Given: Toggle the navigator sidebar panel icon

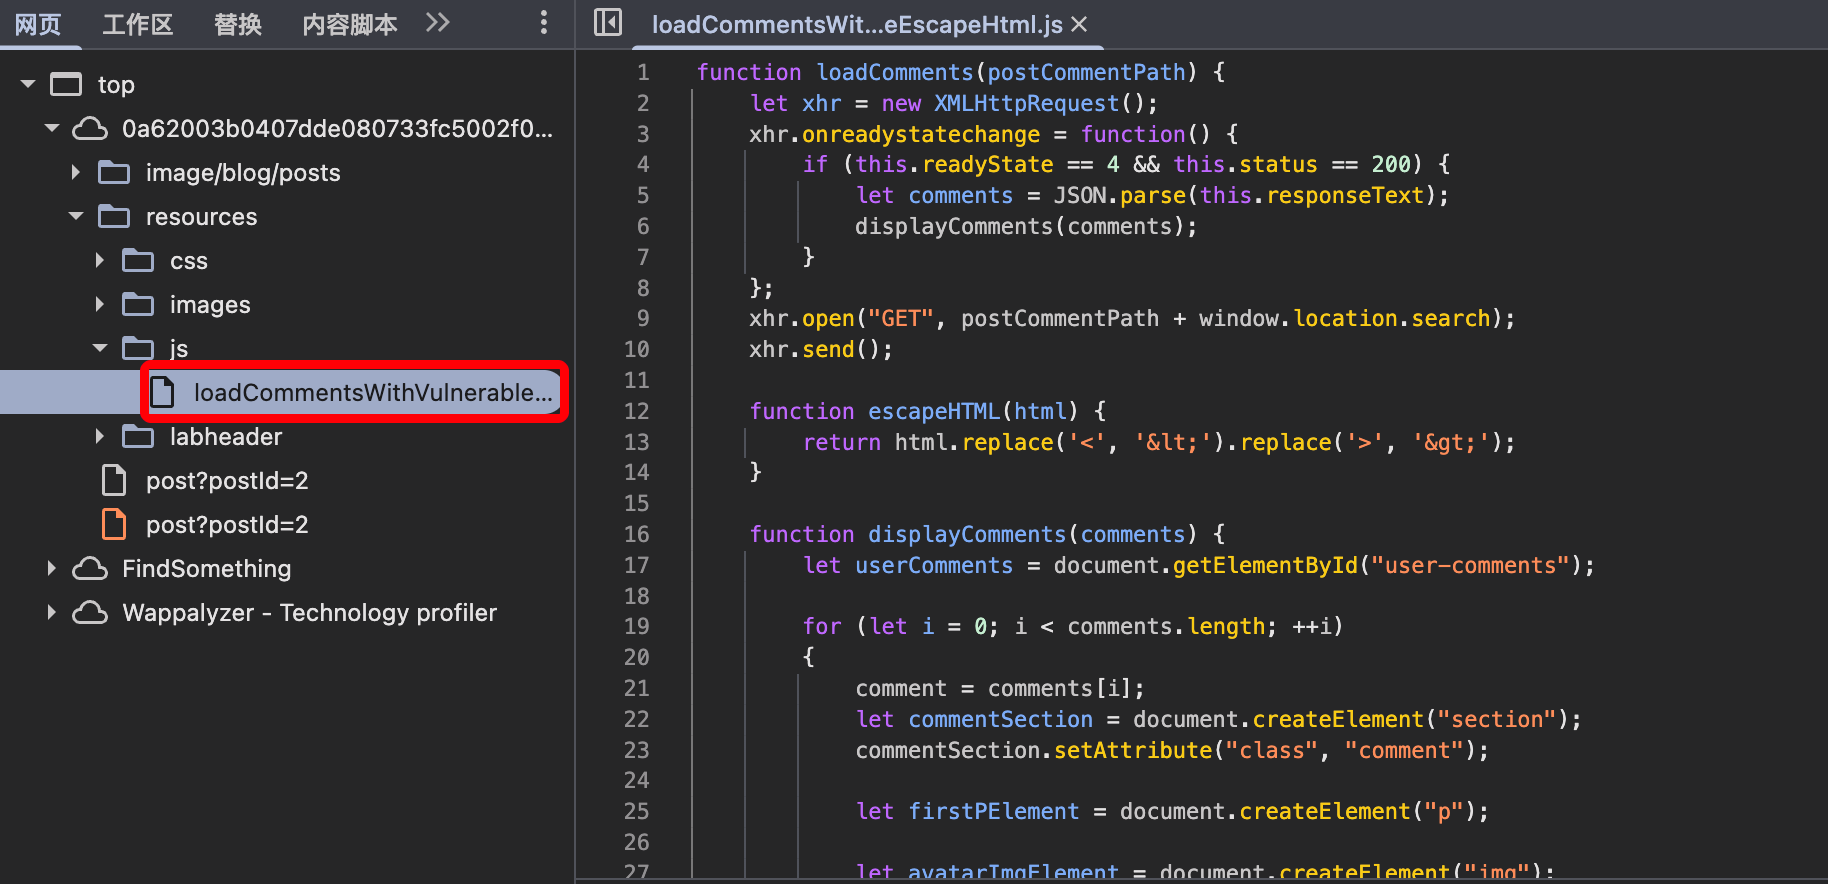Looking at the screenshot, I should point(607,22).
